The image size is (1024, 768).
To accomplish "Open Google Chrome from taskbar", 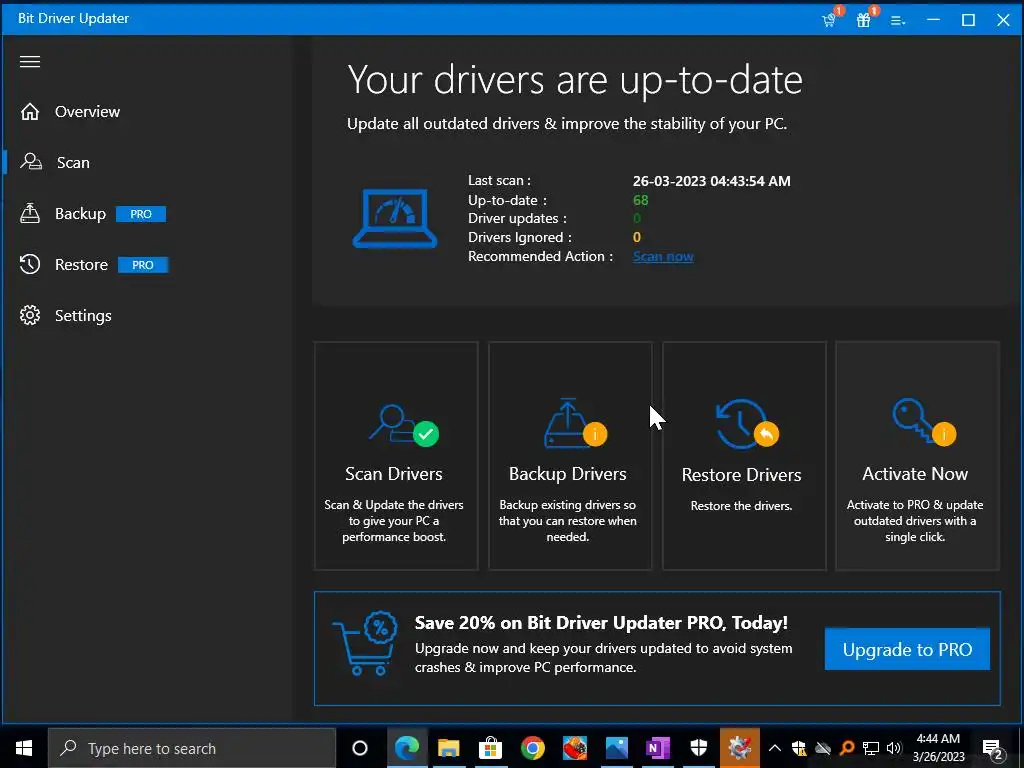I will coord(532,748).
